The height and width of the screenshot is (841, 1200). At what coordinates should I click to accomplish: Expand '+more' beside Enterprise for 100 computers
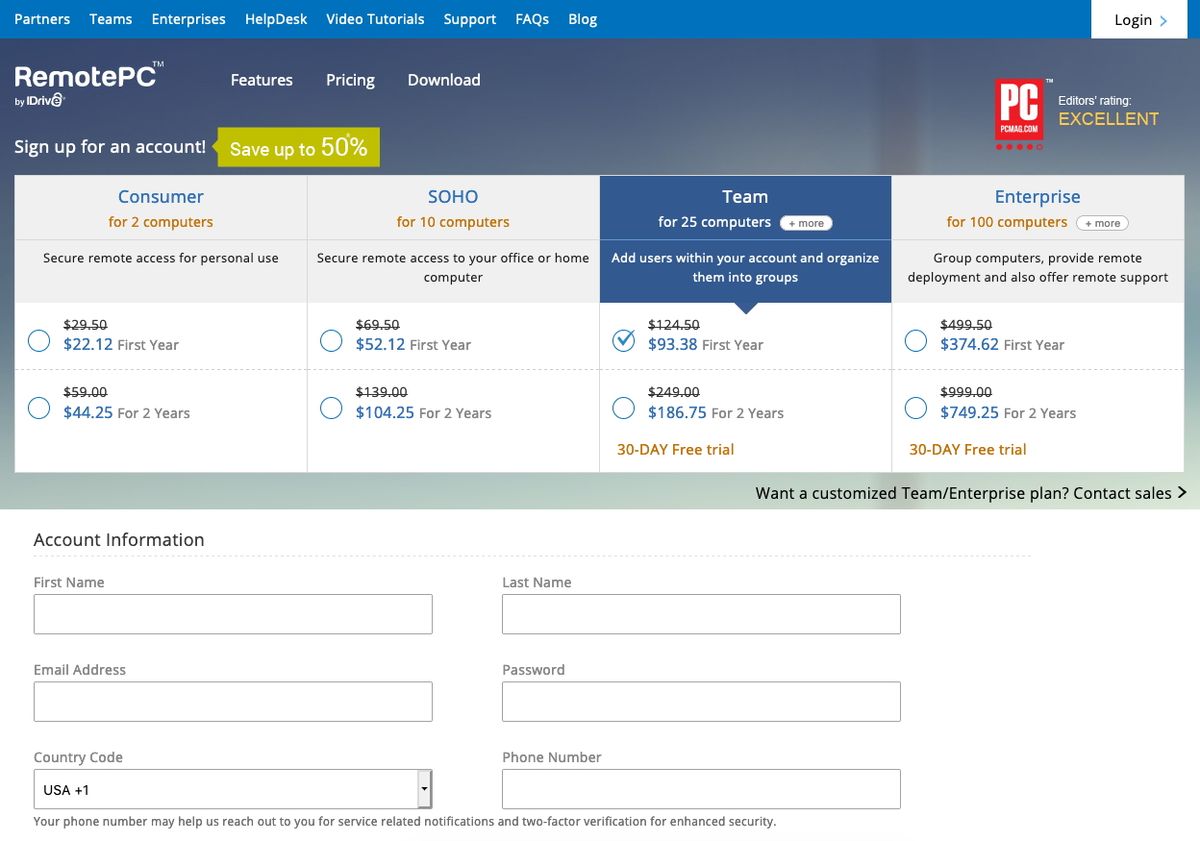coord(1102,223)
